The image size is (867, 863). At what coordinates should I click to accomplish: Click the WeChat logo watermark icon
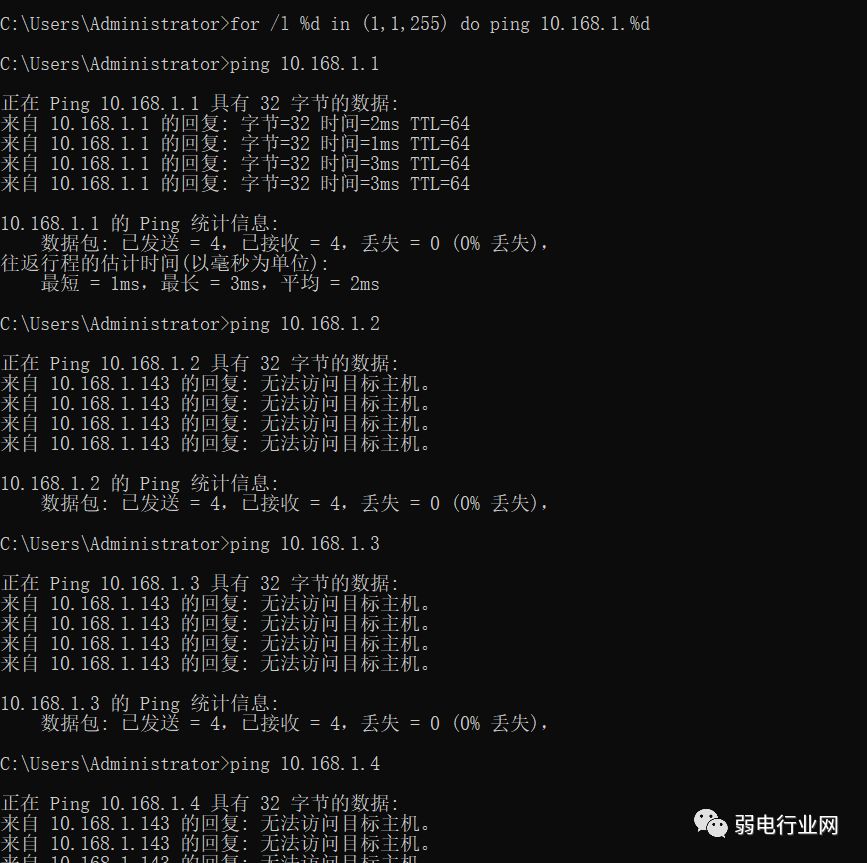coord(711,824)
